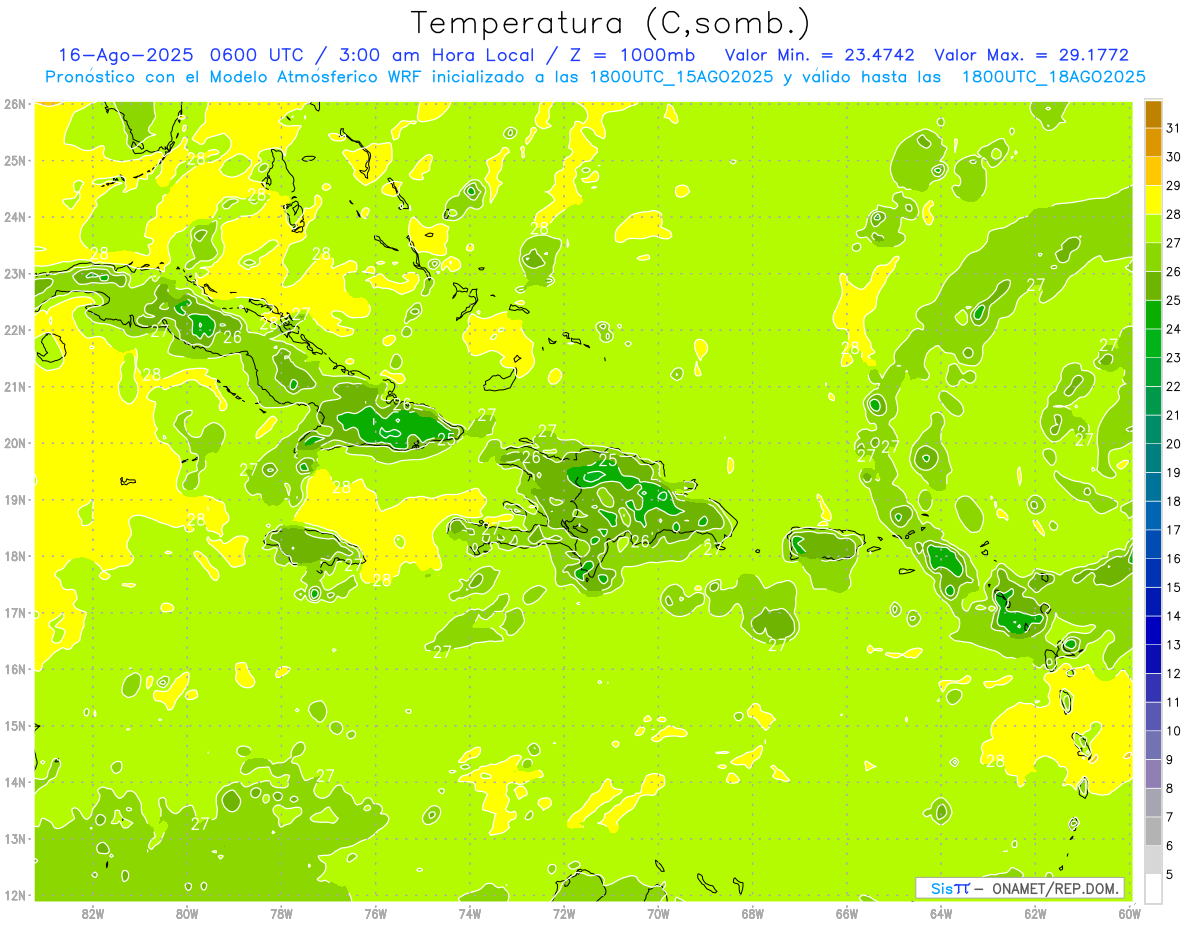Click the 16N latitude axis label

click(15, 669)
